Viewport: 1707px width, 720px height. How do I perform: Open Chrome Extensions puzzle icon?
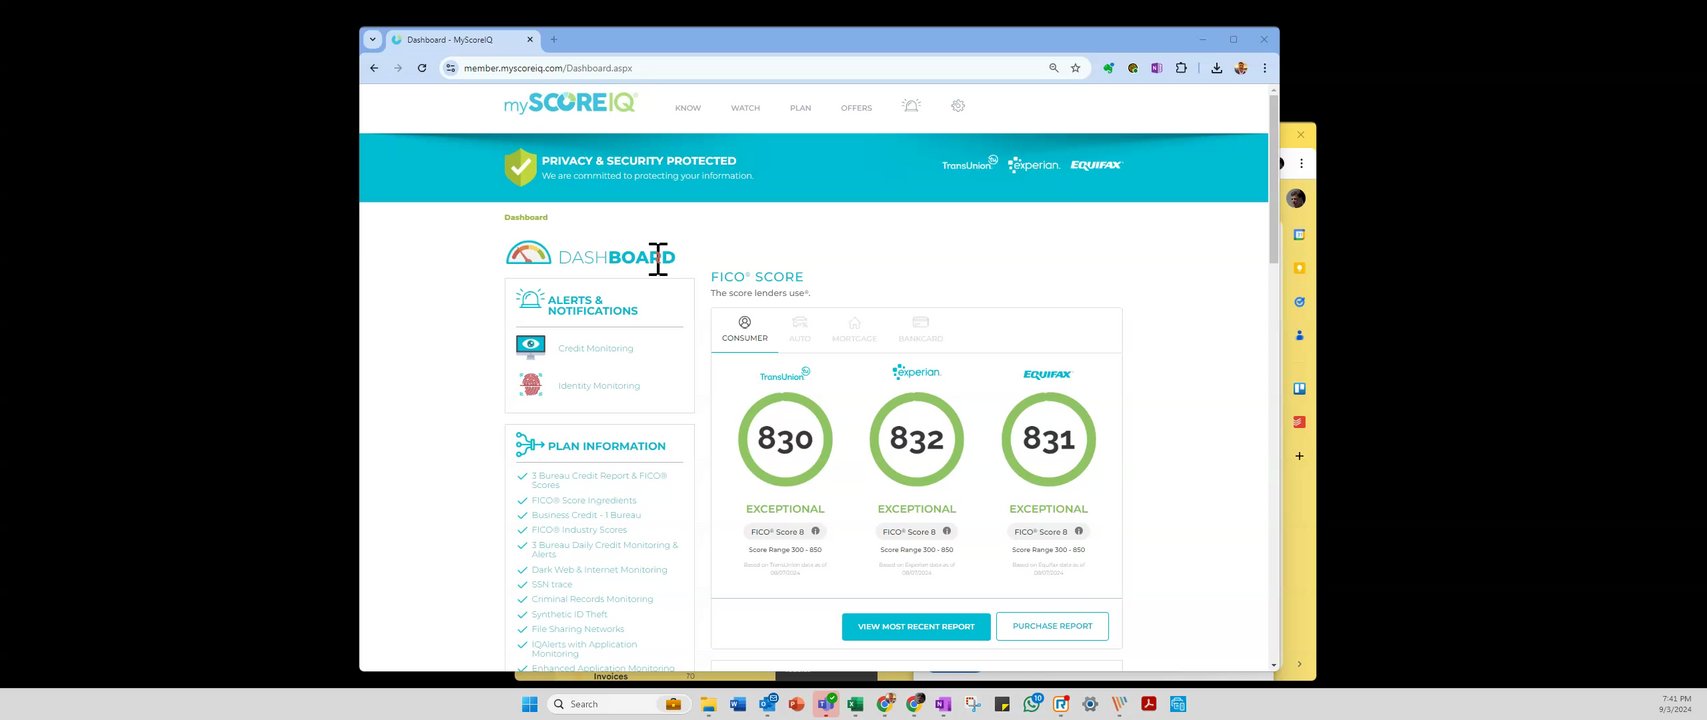(x=1181, y=68)
